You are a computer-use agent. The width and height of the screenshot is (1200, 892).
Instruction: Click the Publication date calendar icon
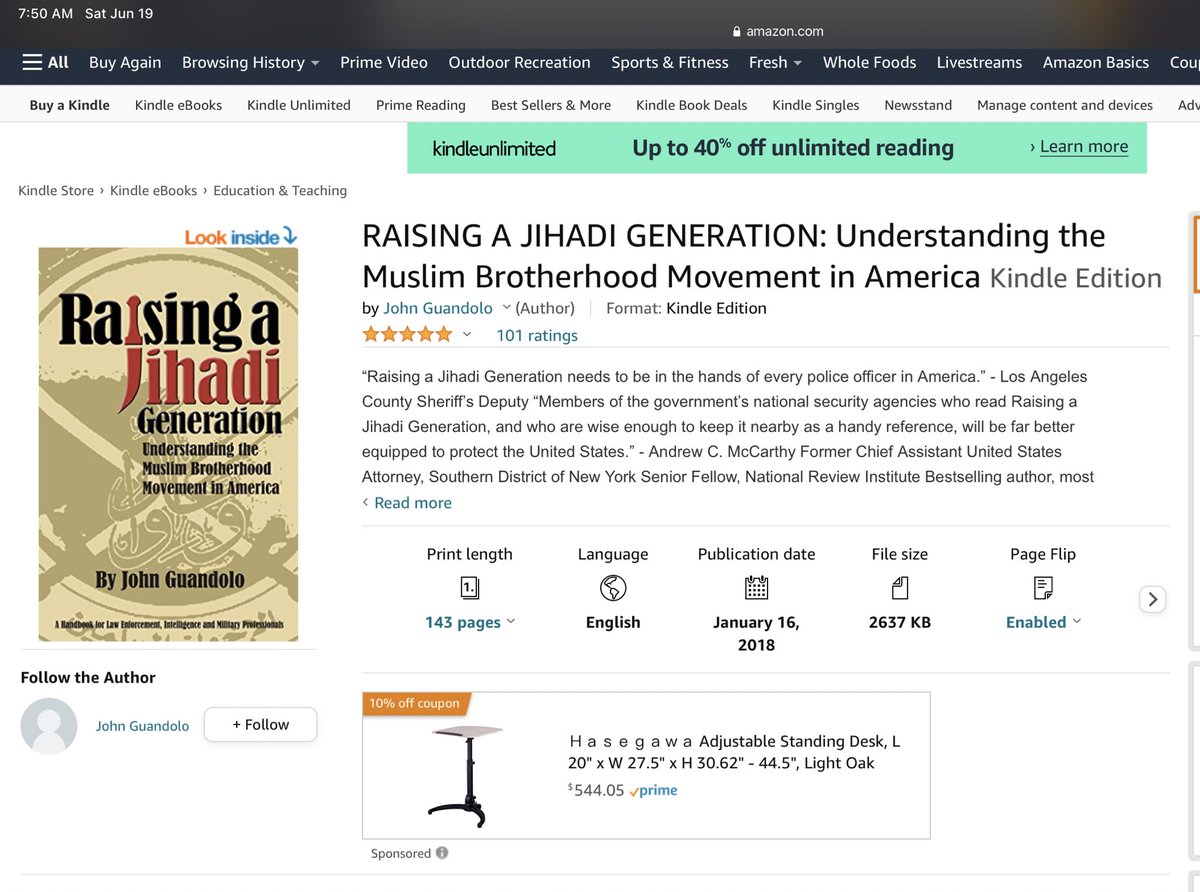coord(756,587)
